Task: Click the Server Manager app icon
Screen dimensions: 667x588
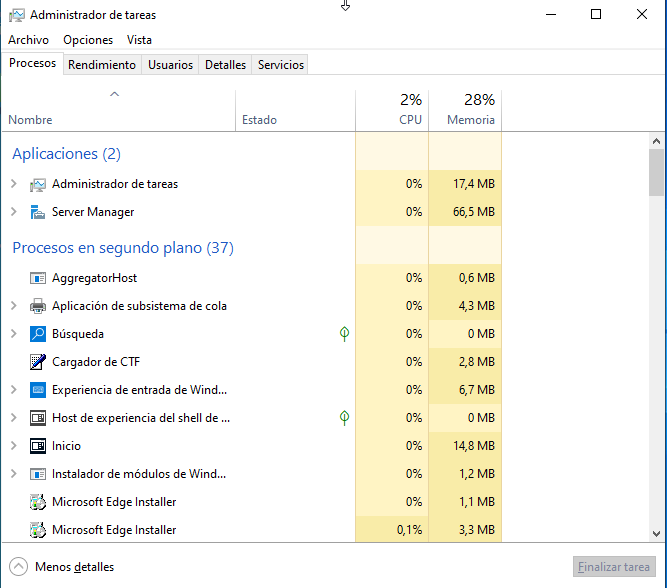Action: pyautogui.click(x=38, y=212)
